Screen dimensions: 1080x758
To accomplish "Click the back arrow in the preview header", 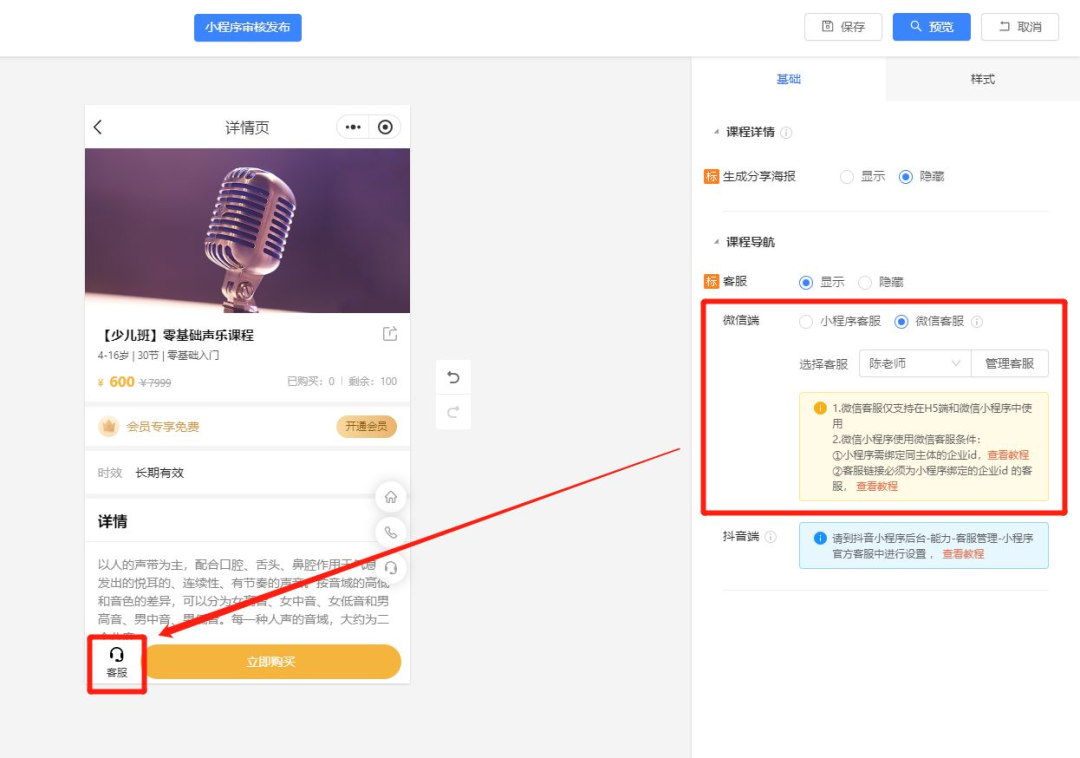I will coord(97,127).
